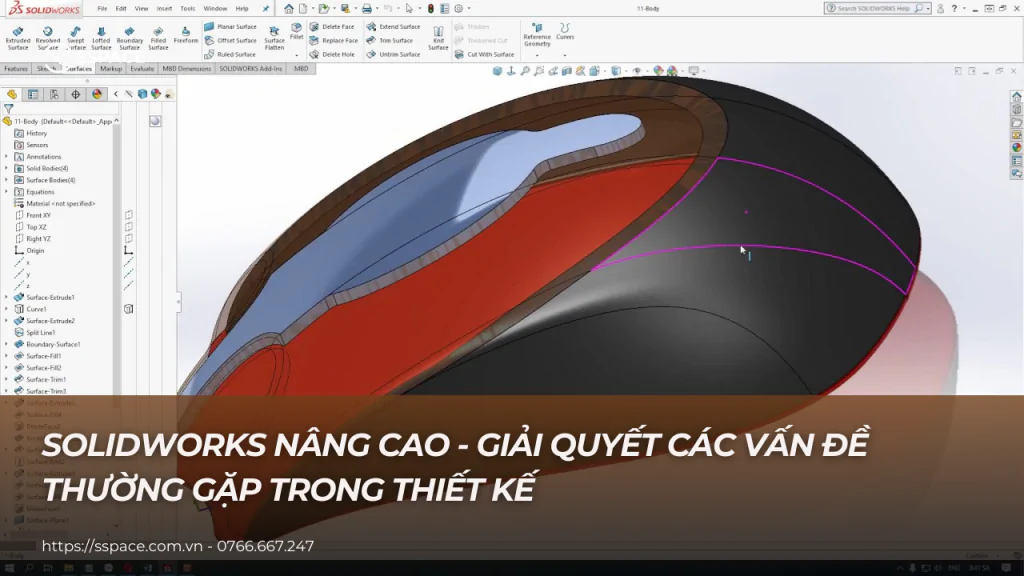Expand the Reference Geometry dropdown arrow
This screenshot has height=576, width=1024.
tap(537, 56)
